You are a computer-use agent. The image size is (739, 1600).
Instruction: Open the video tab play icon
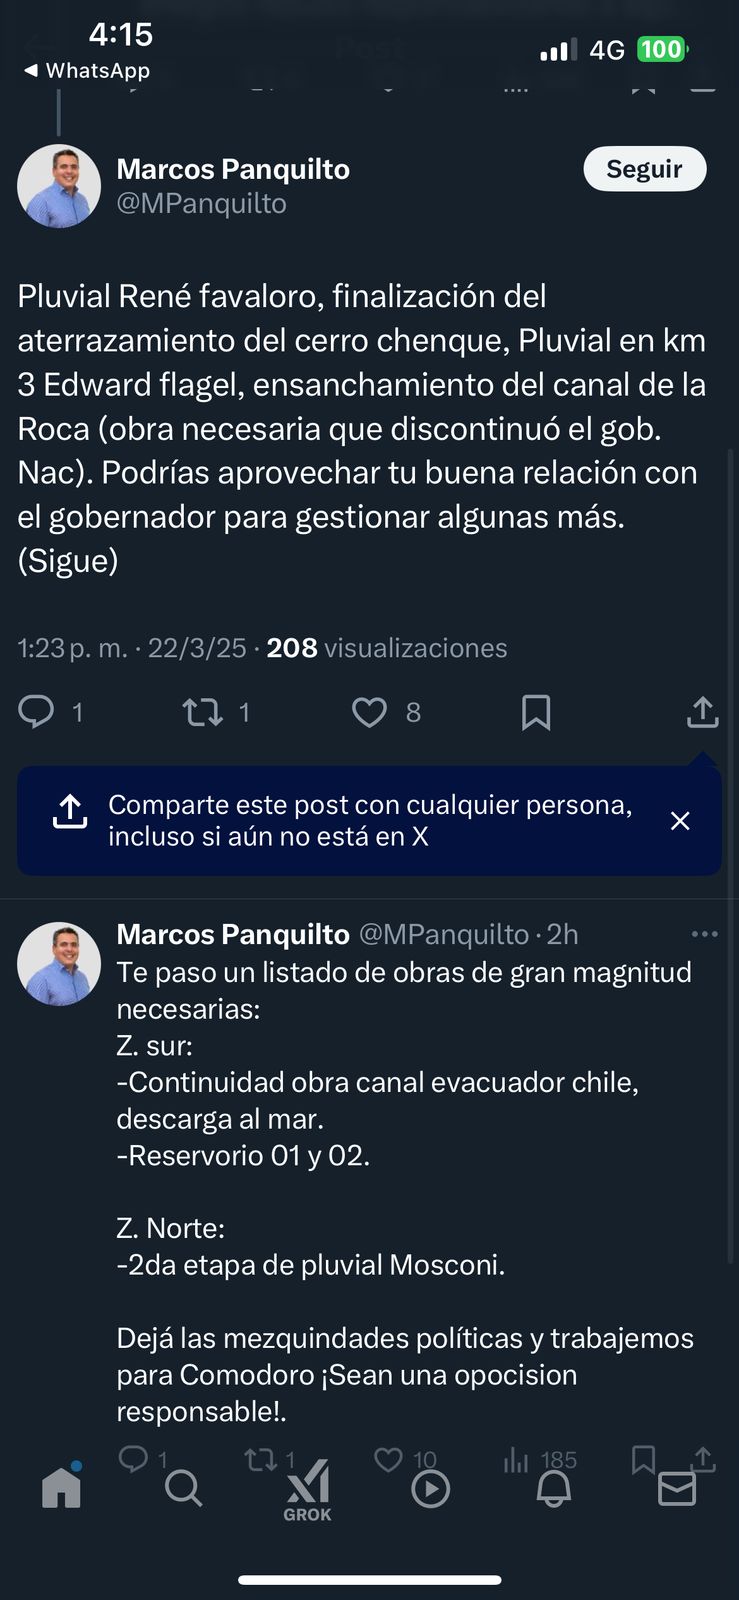tap(430, 1489)
